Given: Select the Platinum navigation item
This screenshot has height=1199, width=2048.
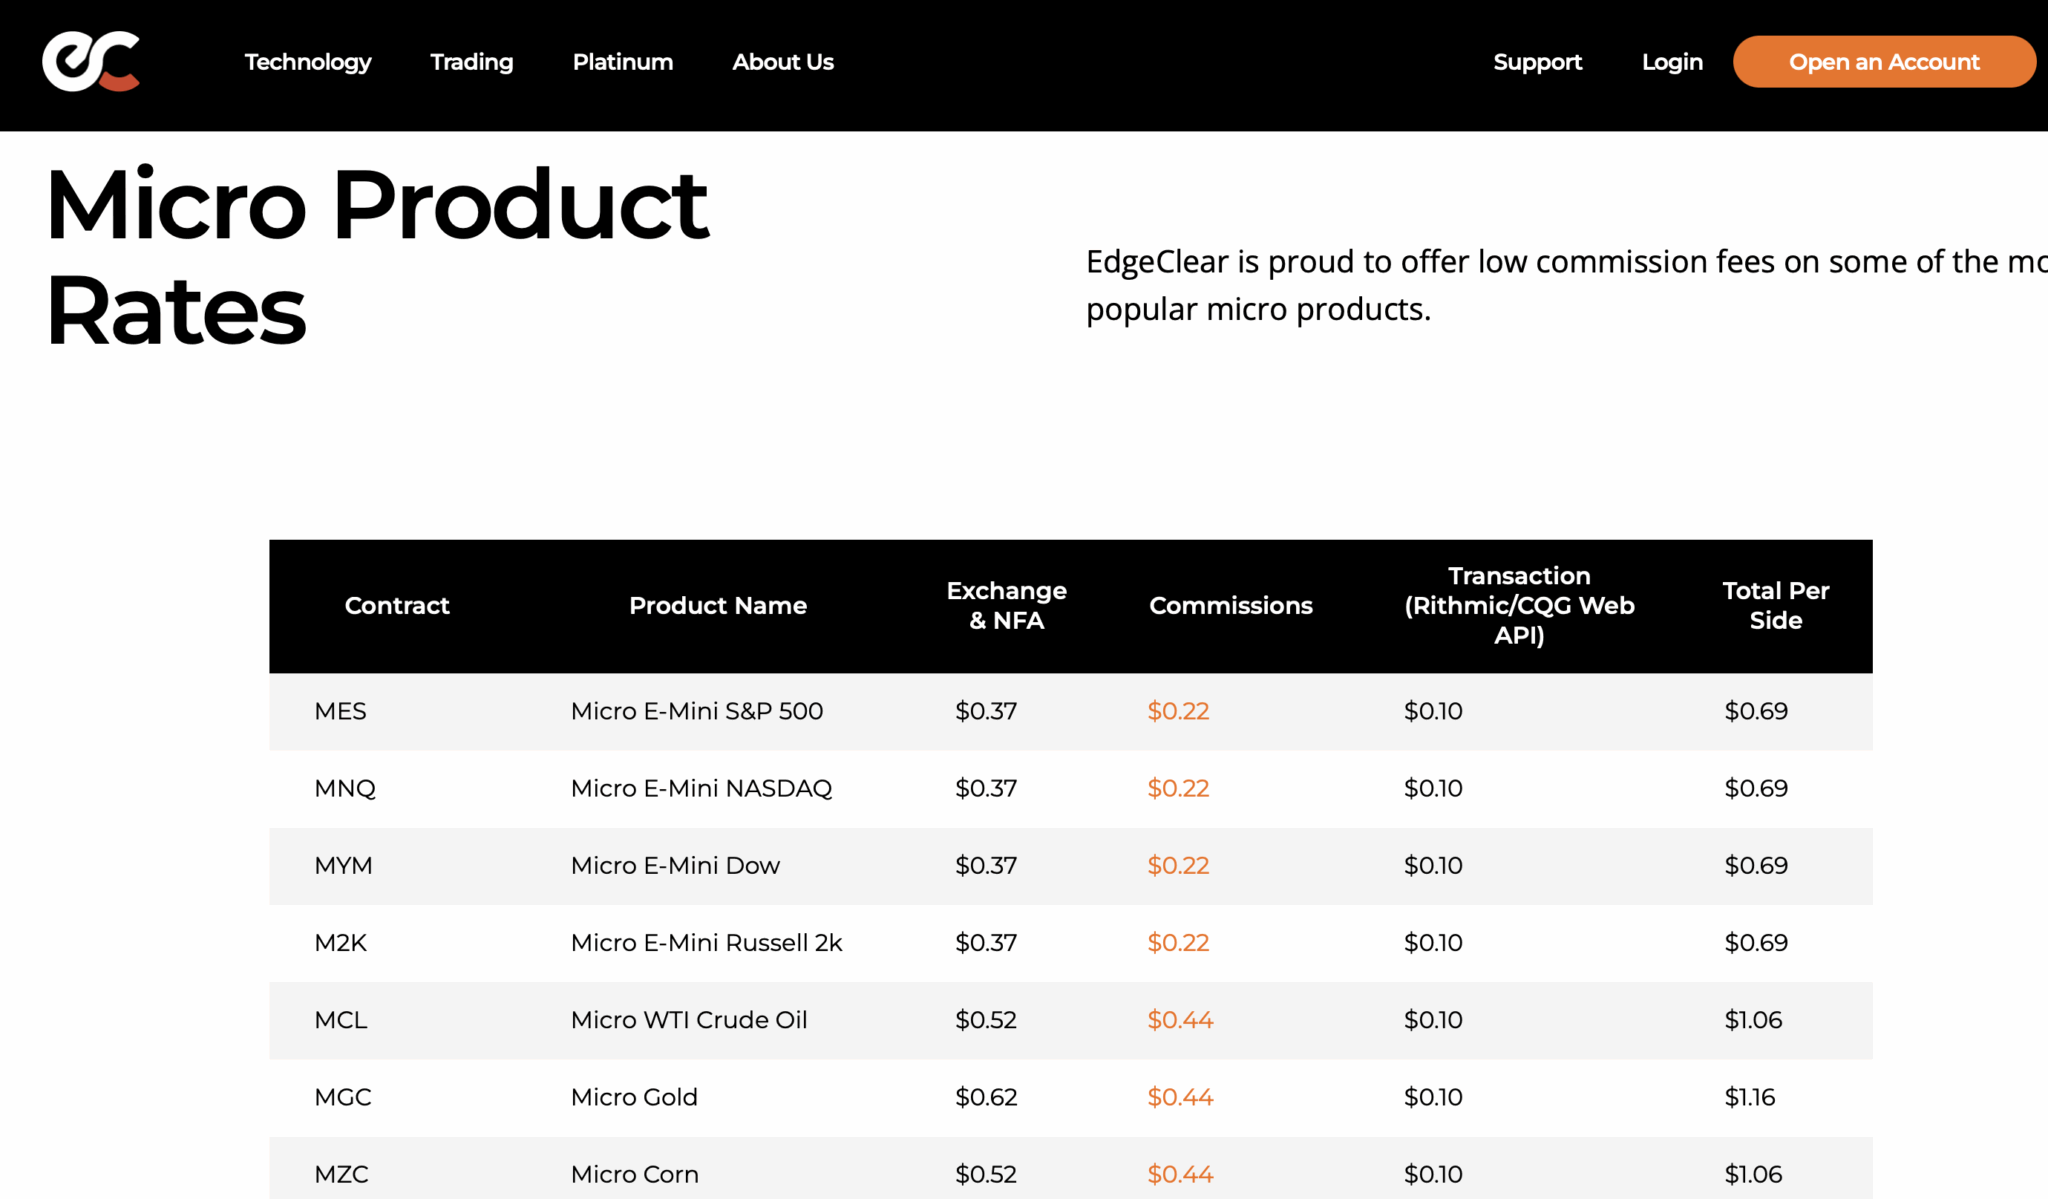Looking at the screenshot, I should 622,62.
